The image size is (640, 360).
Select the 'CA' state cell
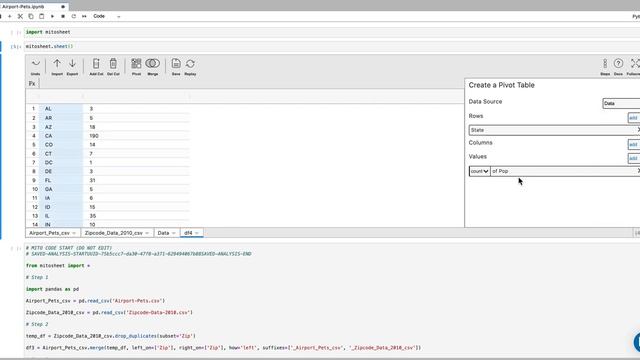[61, 136]
